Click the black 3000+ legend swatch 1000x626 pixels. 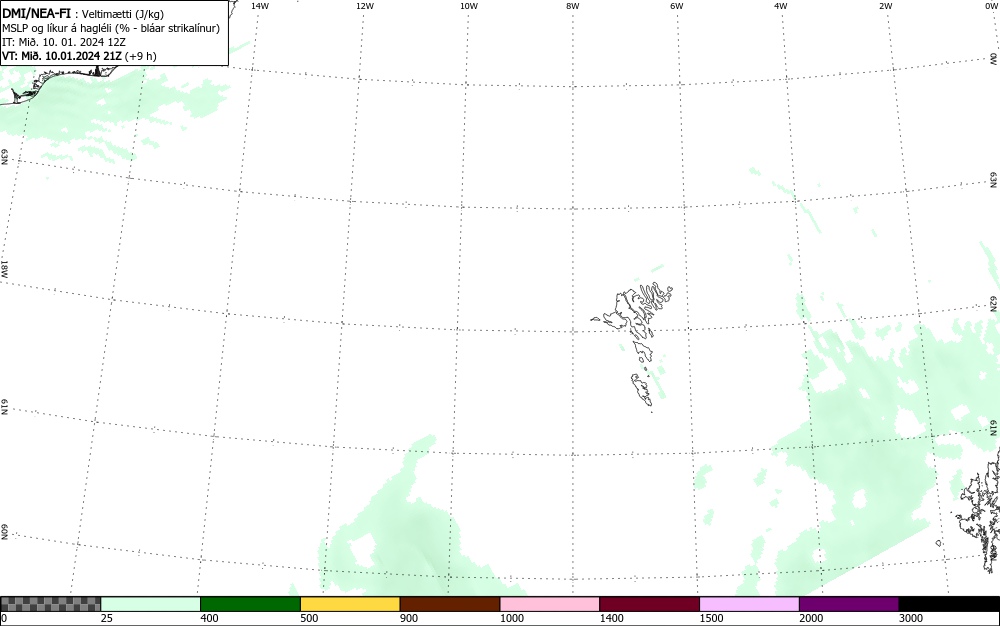pyautogui.click(x=949, y=604)
